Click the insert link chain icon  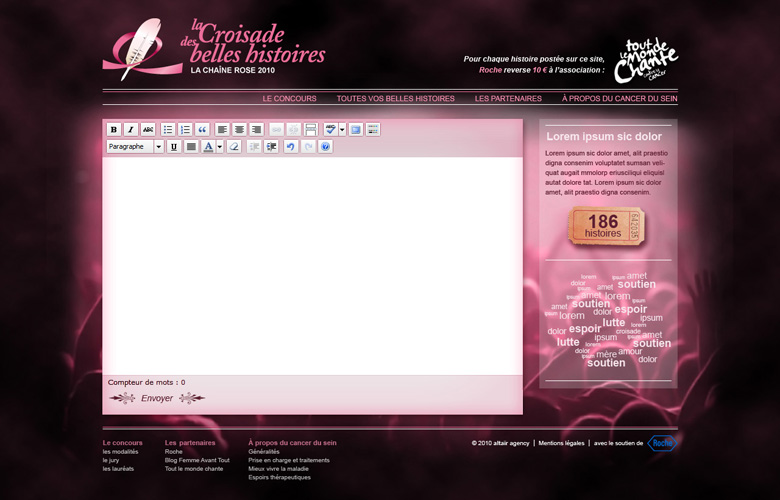(x=277, y=129)
